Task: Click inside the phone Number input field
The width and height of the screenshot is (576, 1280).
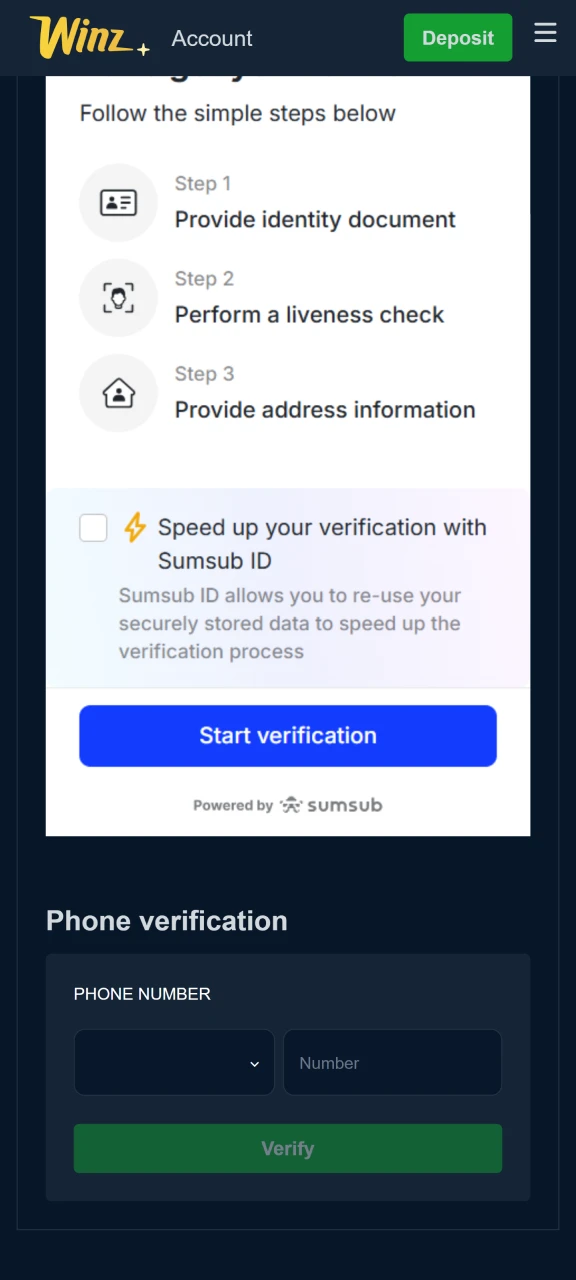Action: [392, 1062]
